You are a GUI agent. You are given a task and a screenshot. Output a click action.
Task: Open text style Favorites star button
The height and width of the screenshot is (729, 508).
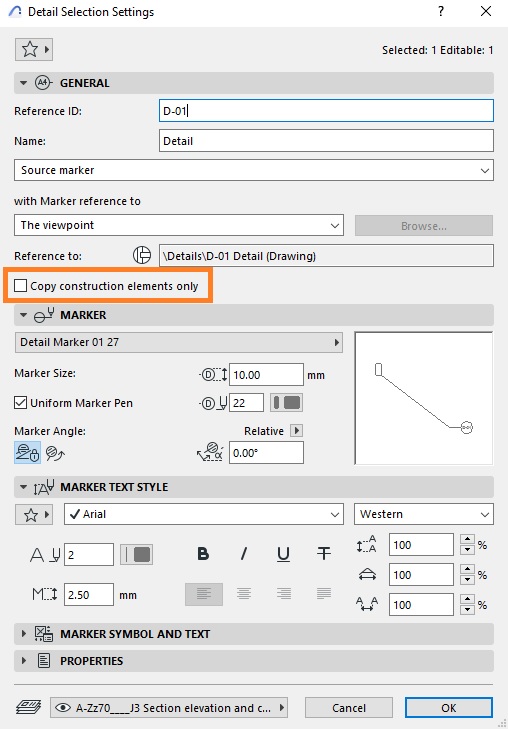(x=34, y=514)
